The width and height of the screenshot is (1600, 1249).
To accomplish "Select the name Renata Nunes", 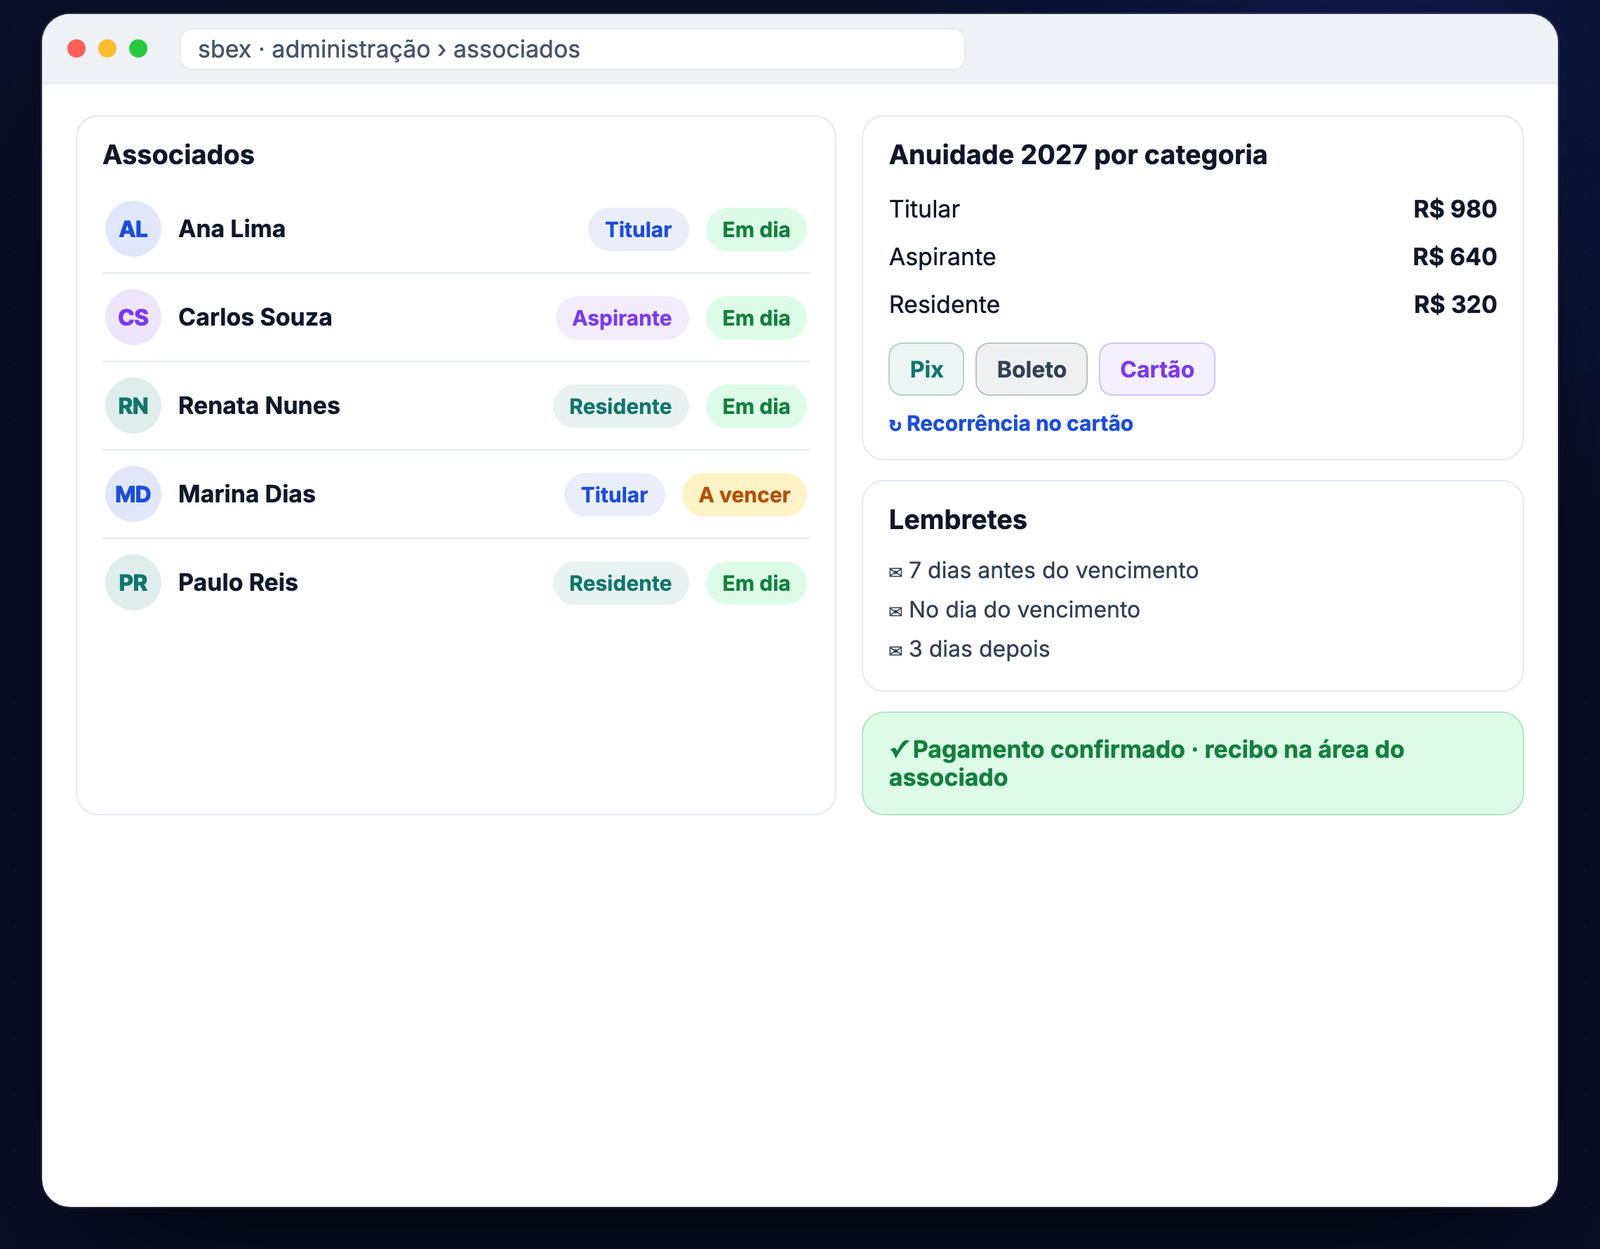I will (259, 406).
